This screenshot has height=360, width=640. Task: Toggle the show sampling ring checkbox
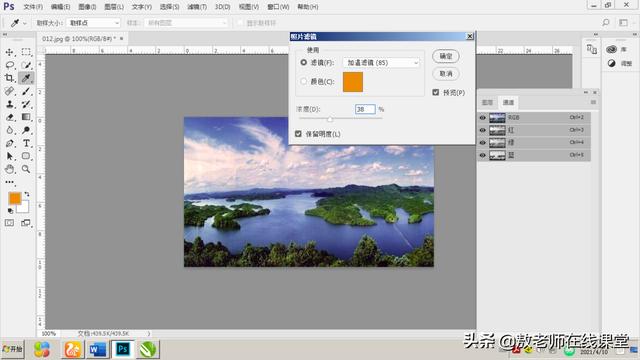pyautogui.click(x=240, y=23)
